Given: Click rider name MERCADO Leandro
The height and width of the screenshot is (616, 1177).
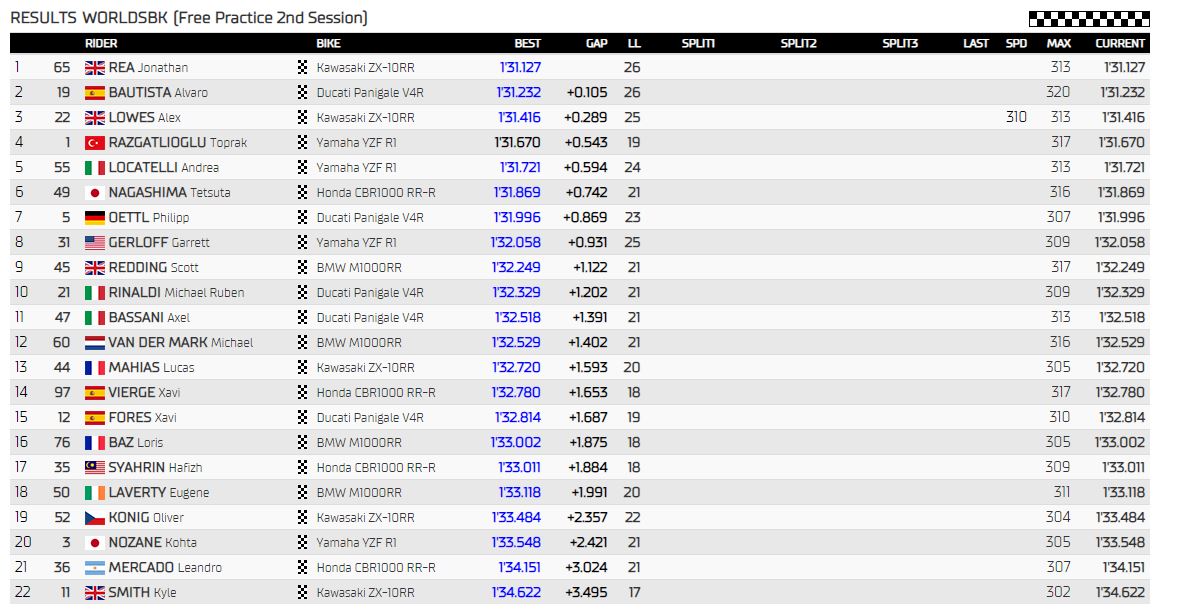Looking at the screenshot, I should pos(165,568).
